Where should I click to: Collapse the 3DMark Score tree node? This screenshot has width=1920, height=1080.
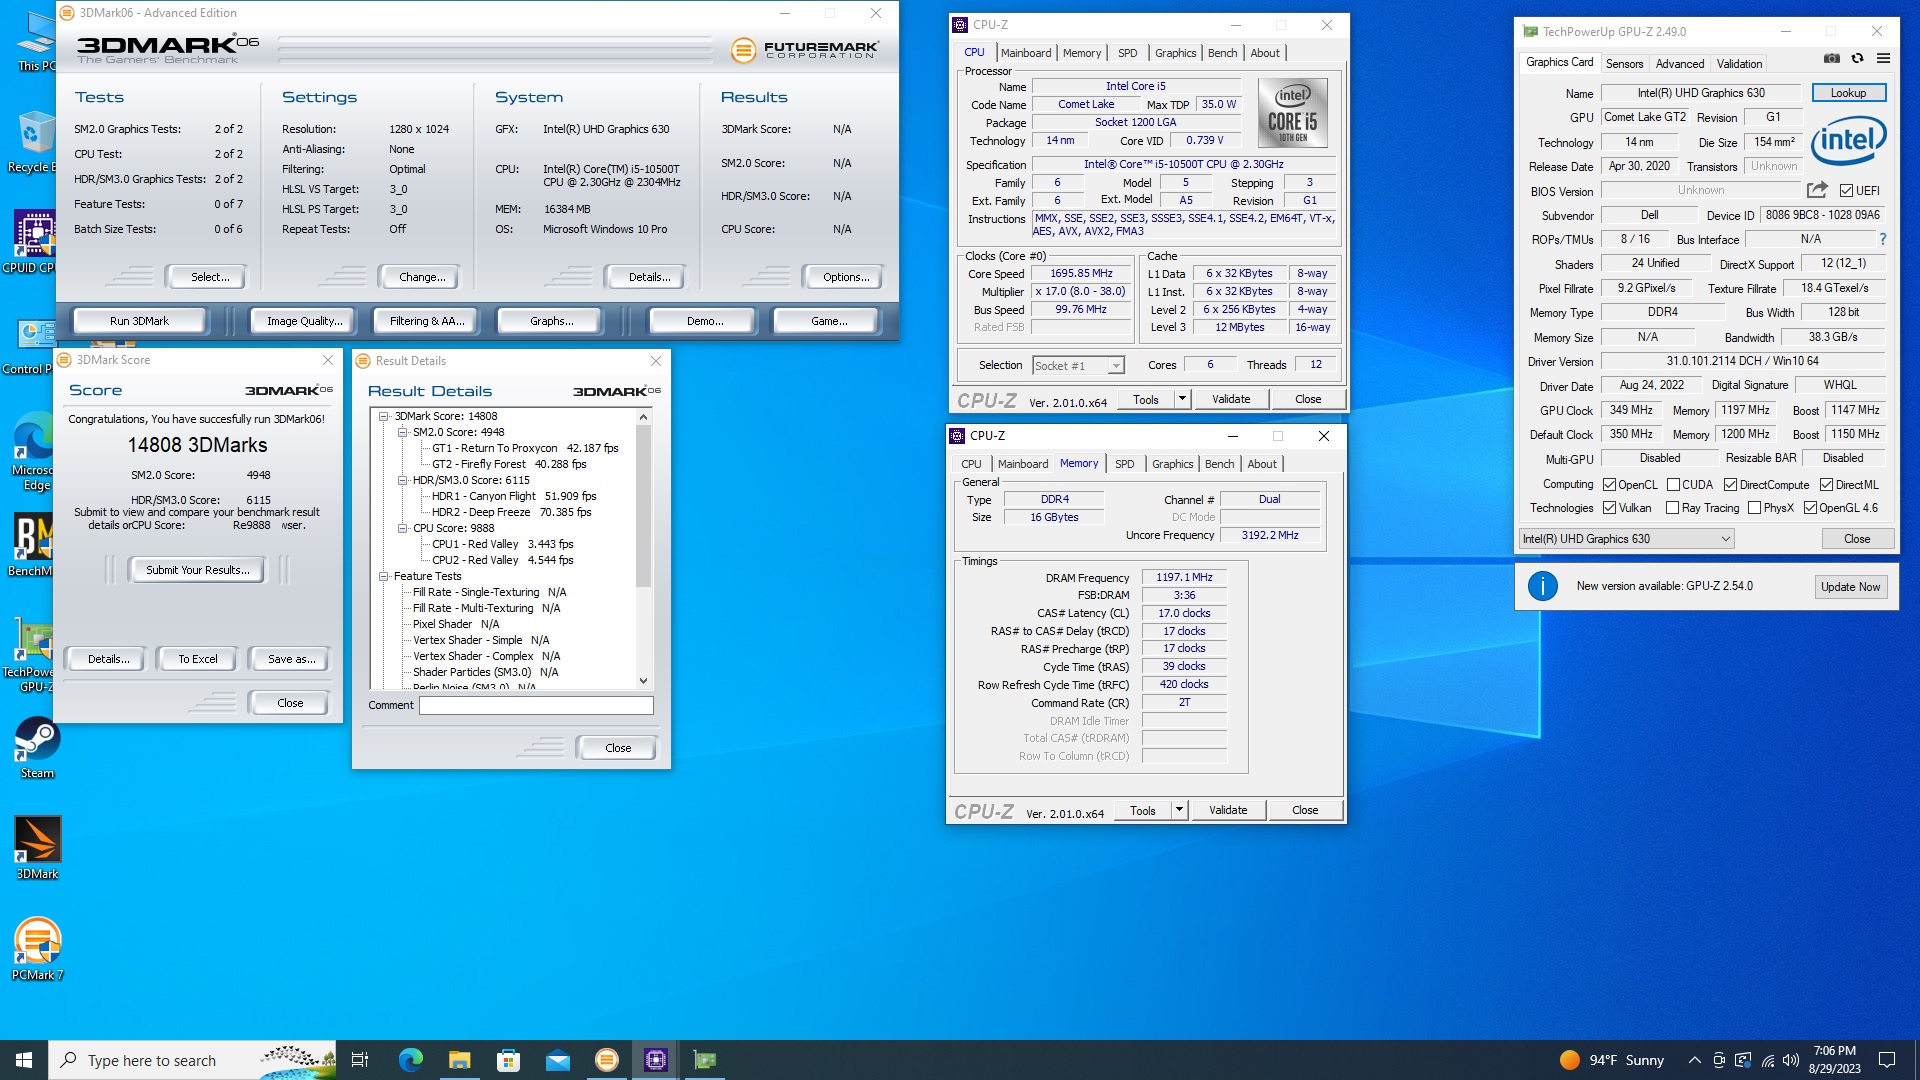(x=384, y=416)
